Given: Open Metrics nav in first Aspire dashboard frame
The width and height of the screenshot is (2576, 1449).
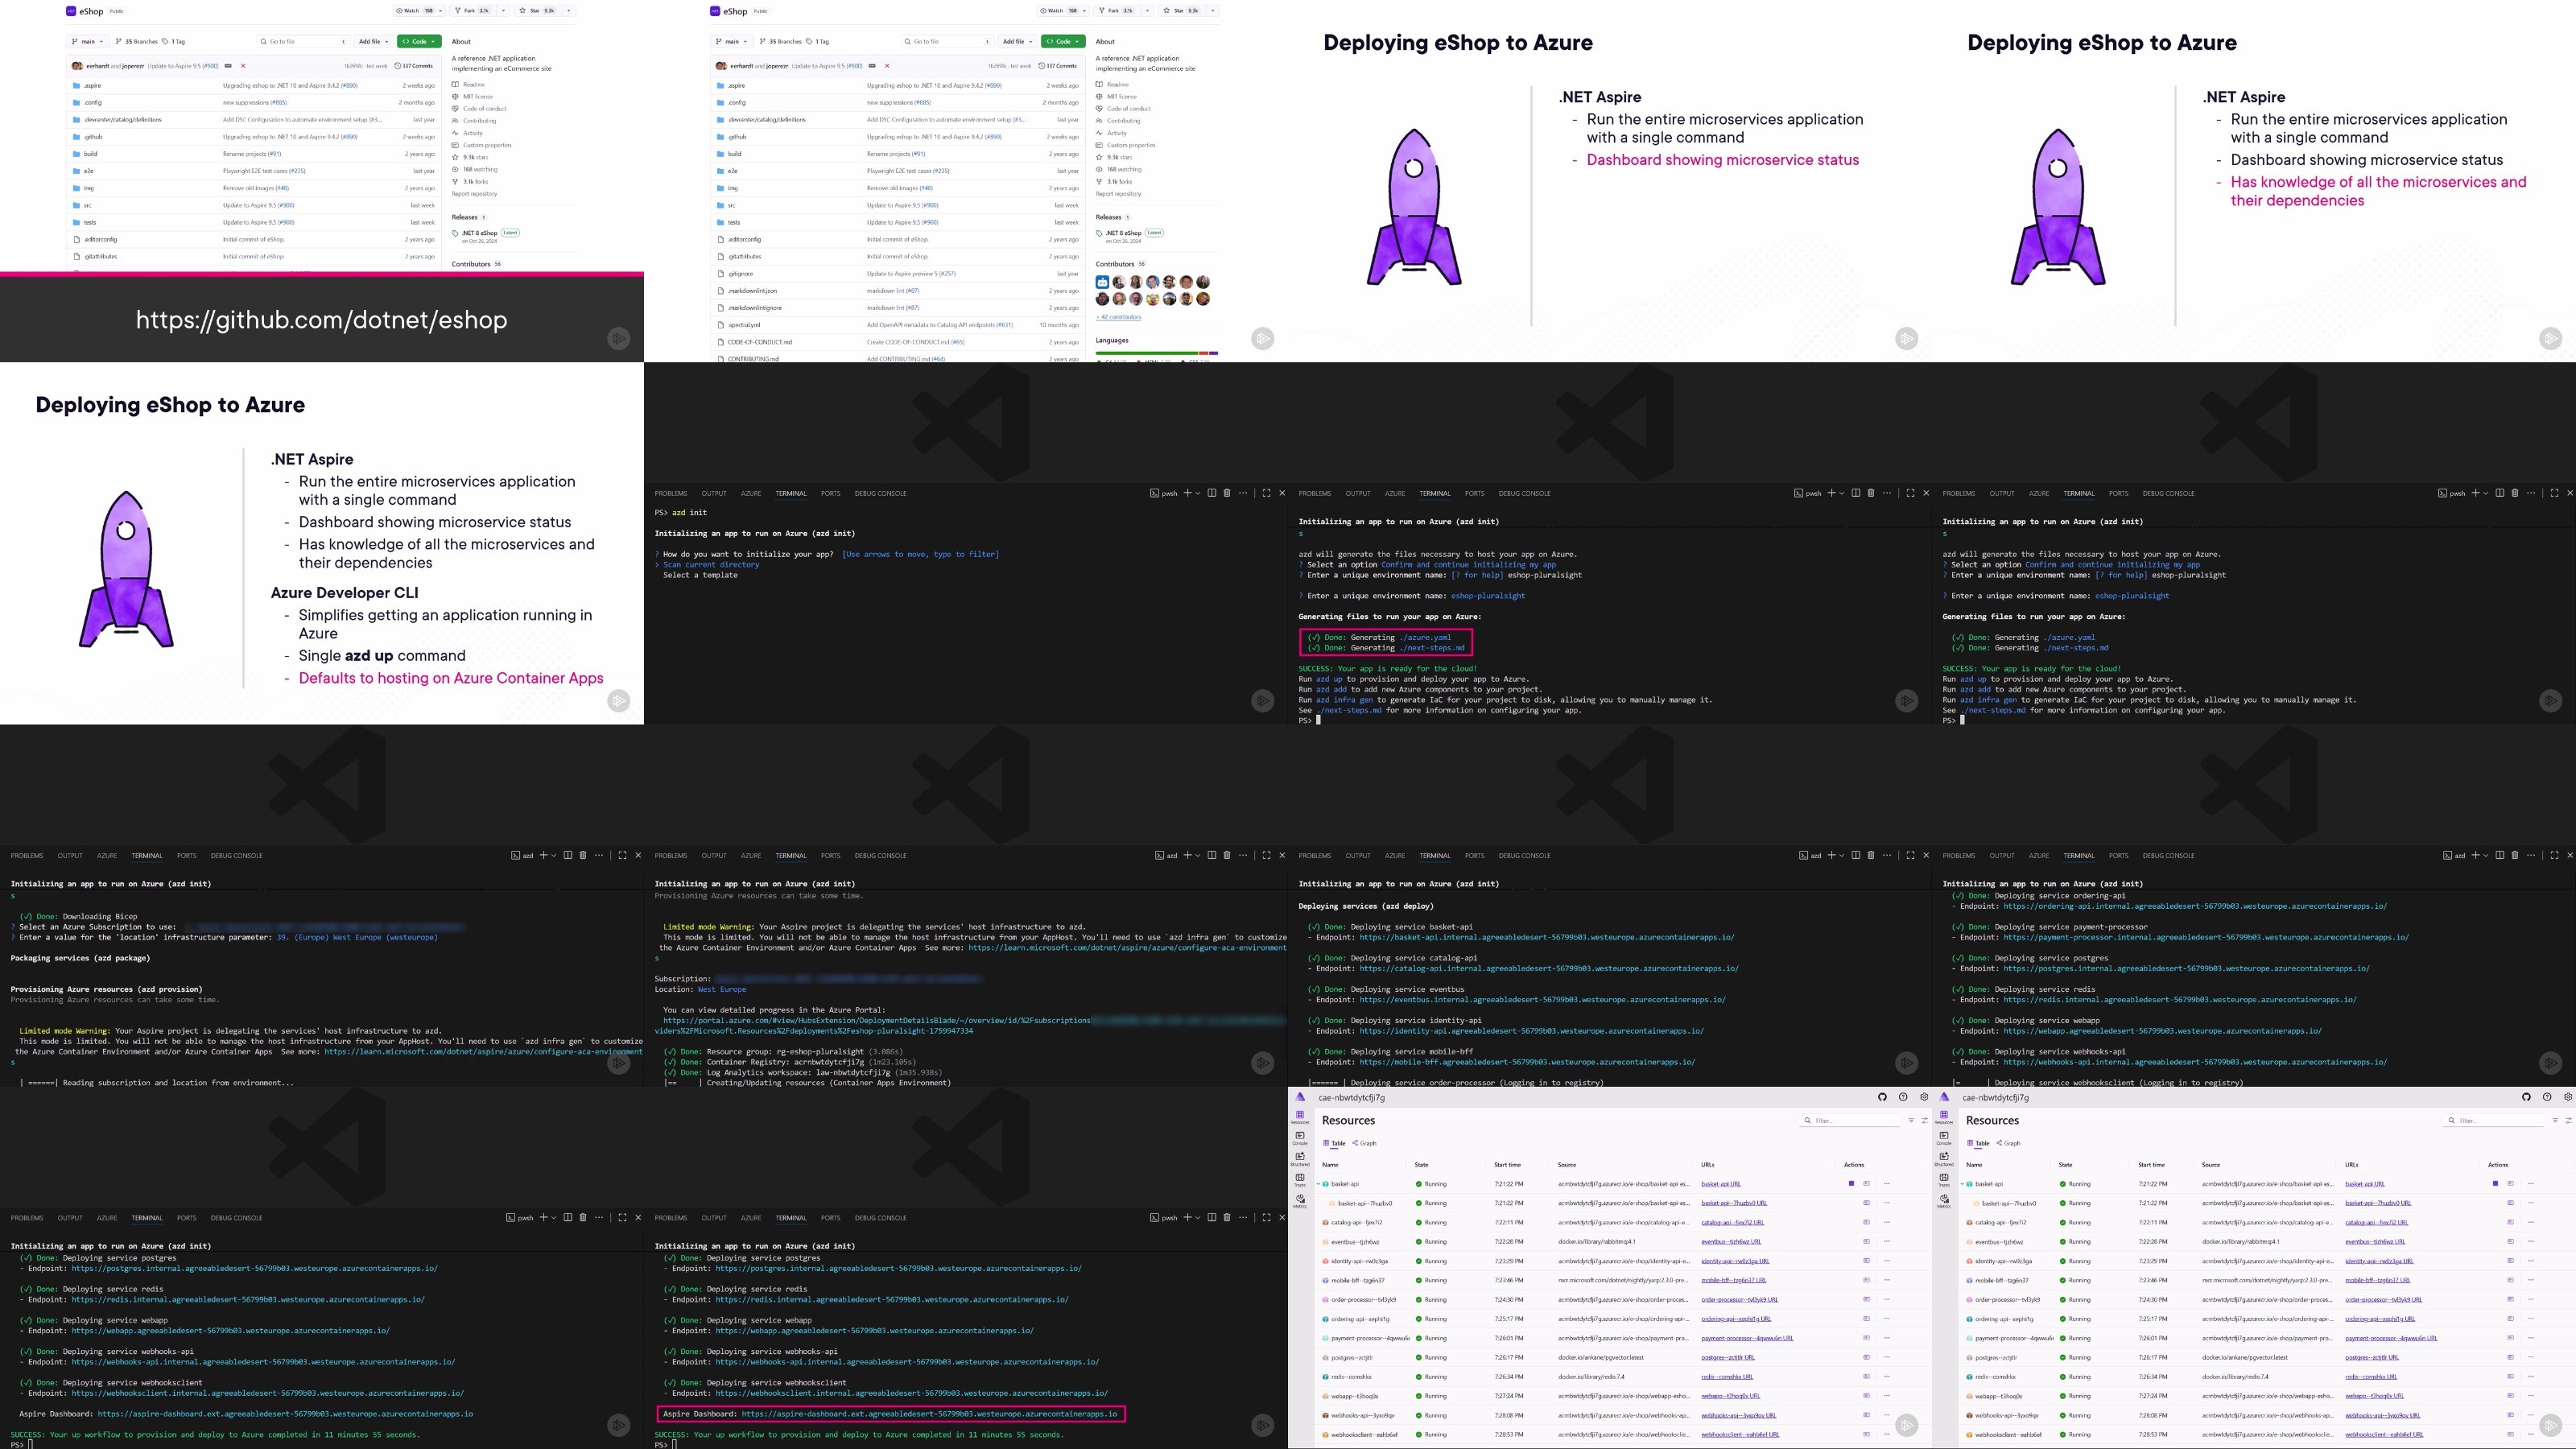Looking at the screenshot, I should click(1300, 1201).
